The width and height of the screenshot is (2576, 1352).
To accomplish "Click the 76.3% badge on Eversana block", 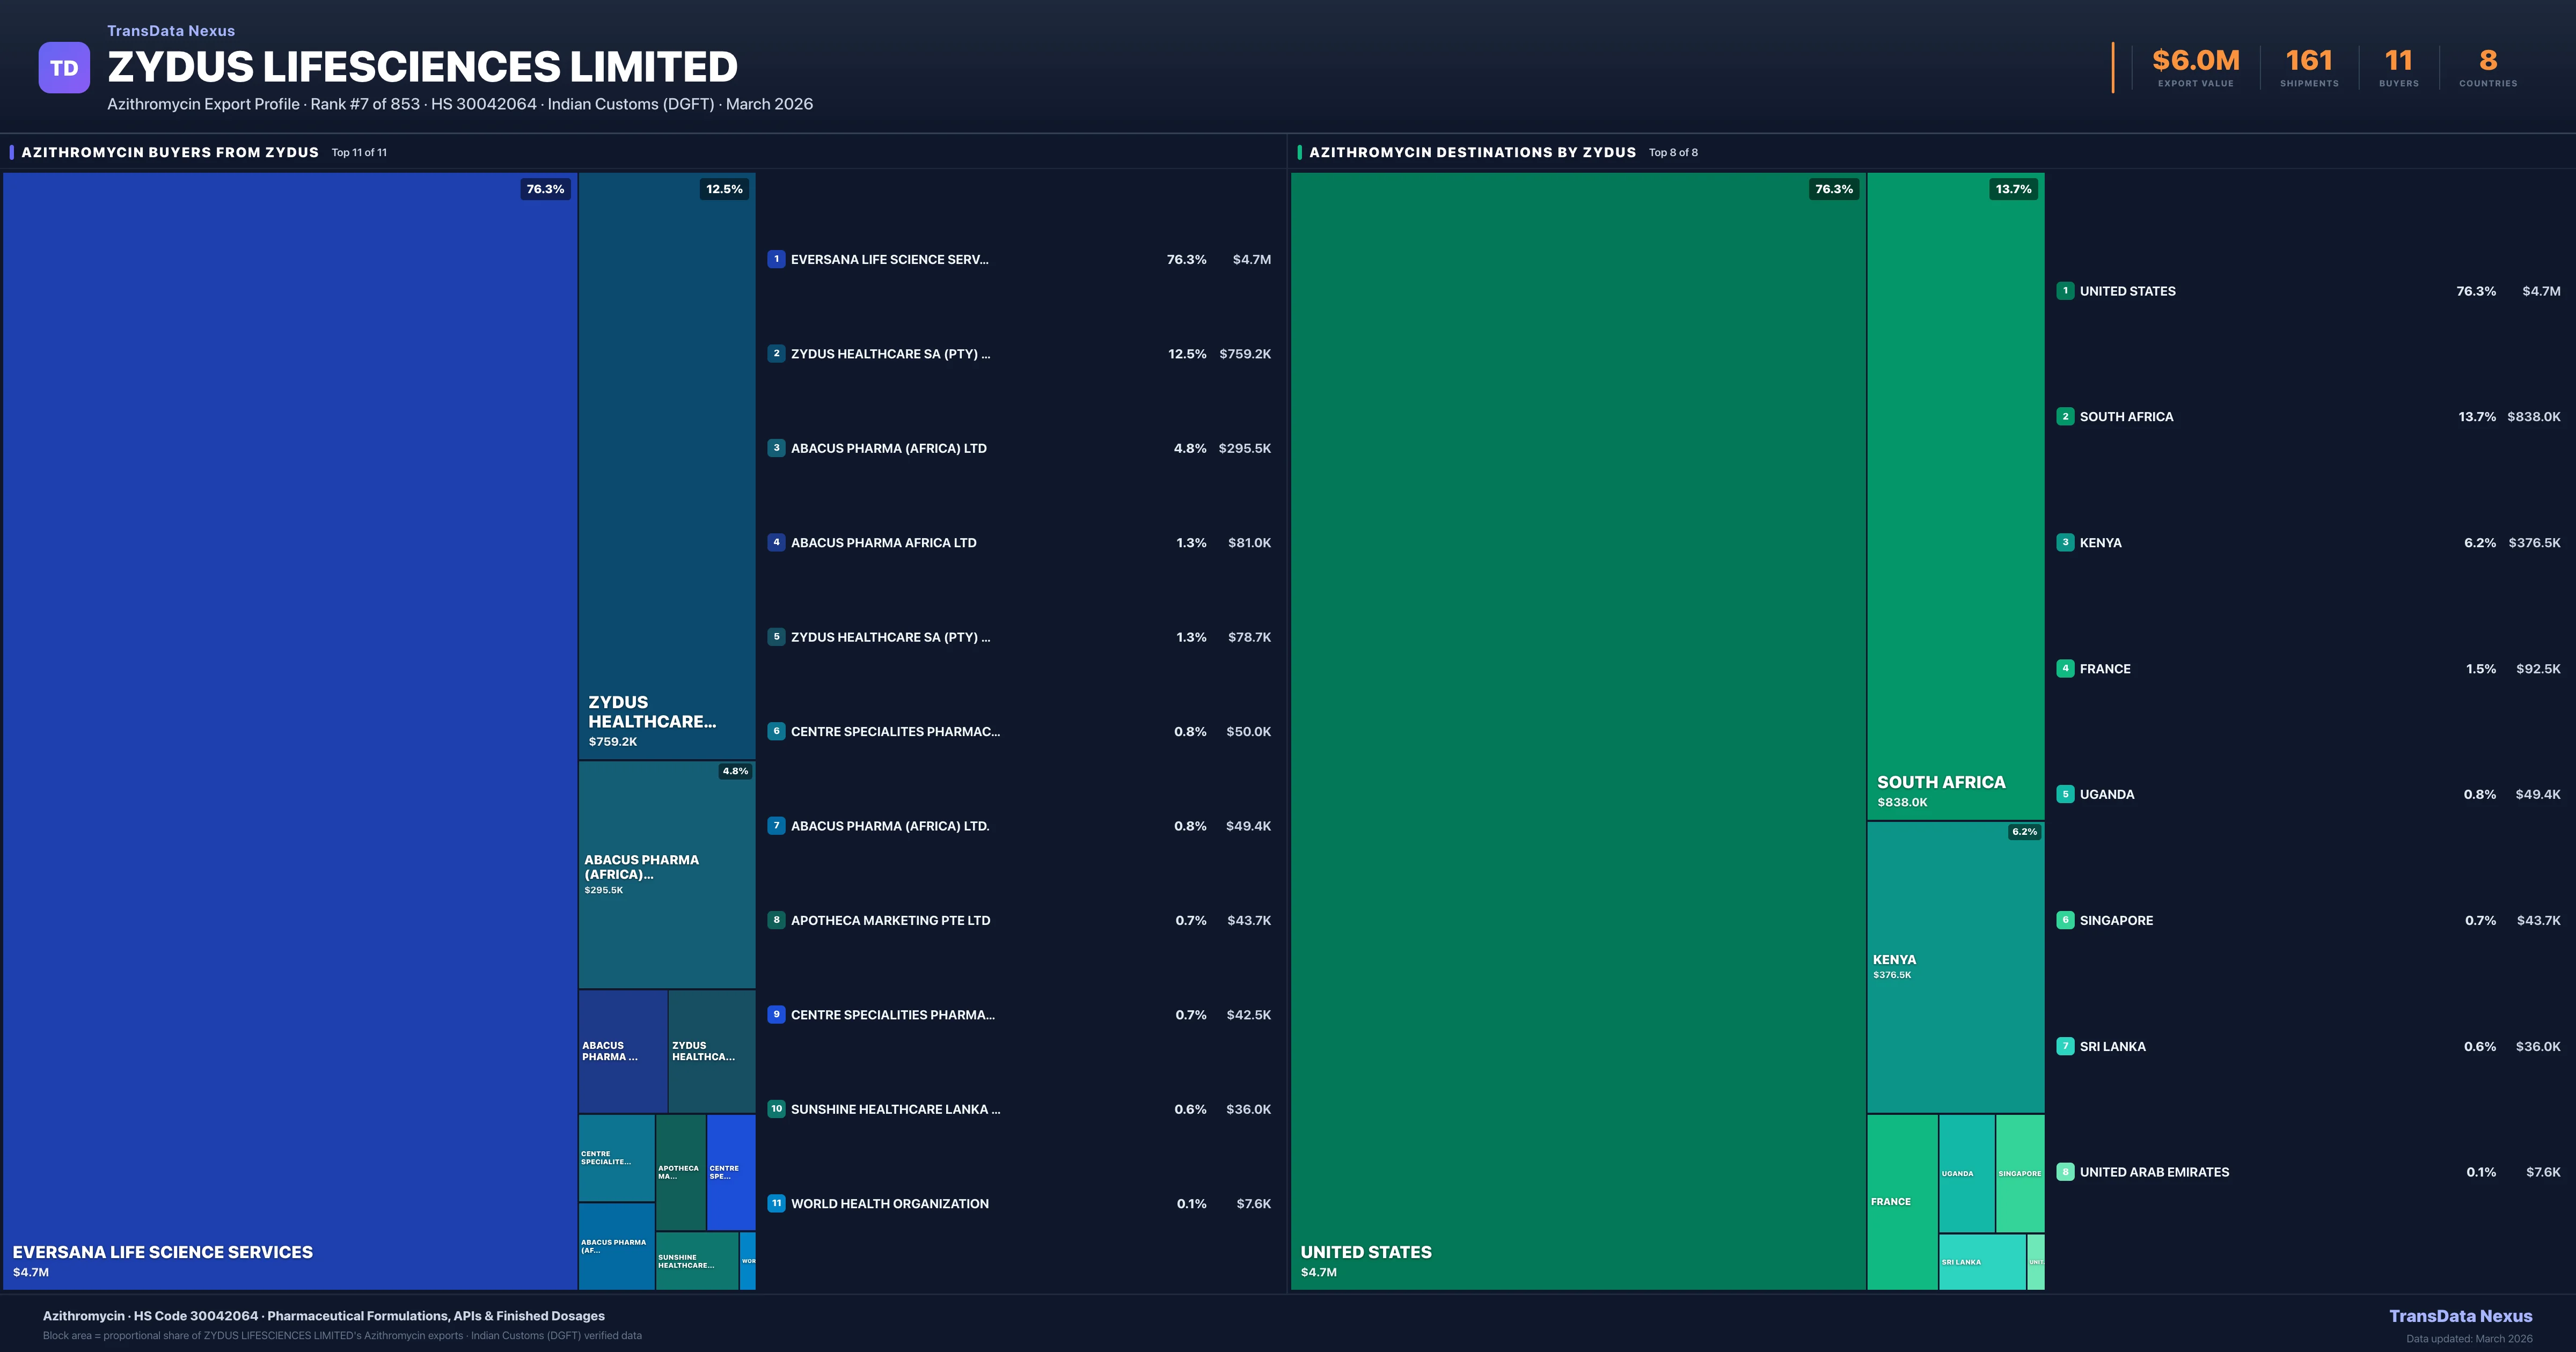I will point(545,189).
